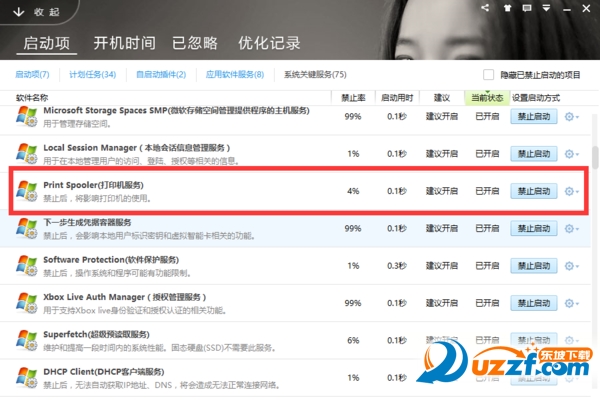
Task: Click 禁止启动 for Xbox Live Auth Manager
Action: pyautogui.click(x=534, y=303)
